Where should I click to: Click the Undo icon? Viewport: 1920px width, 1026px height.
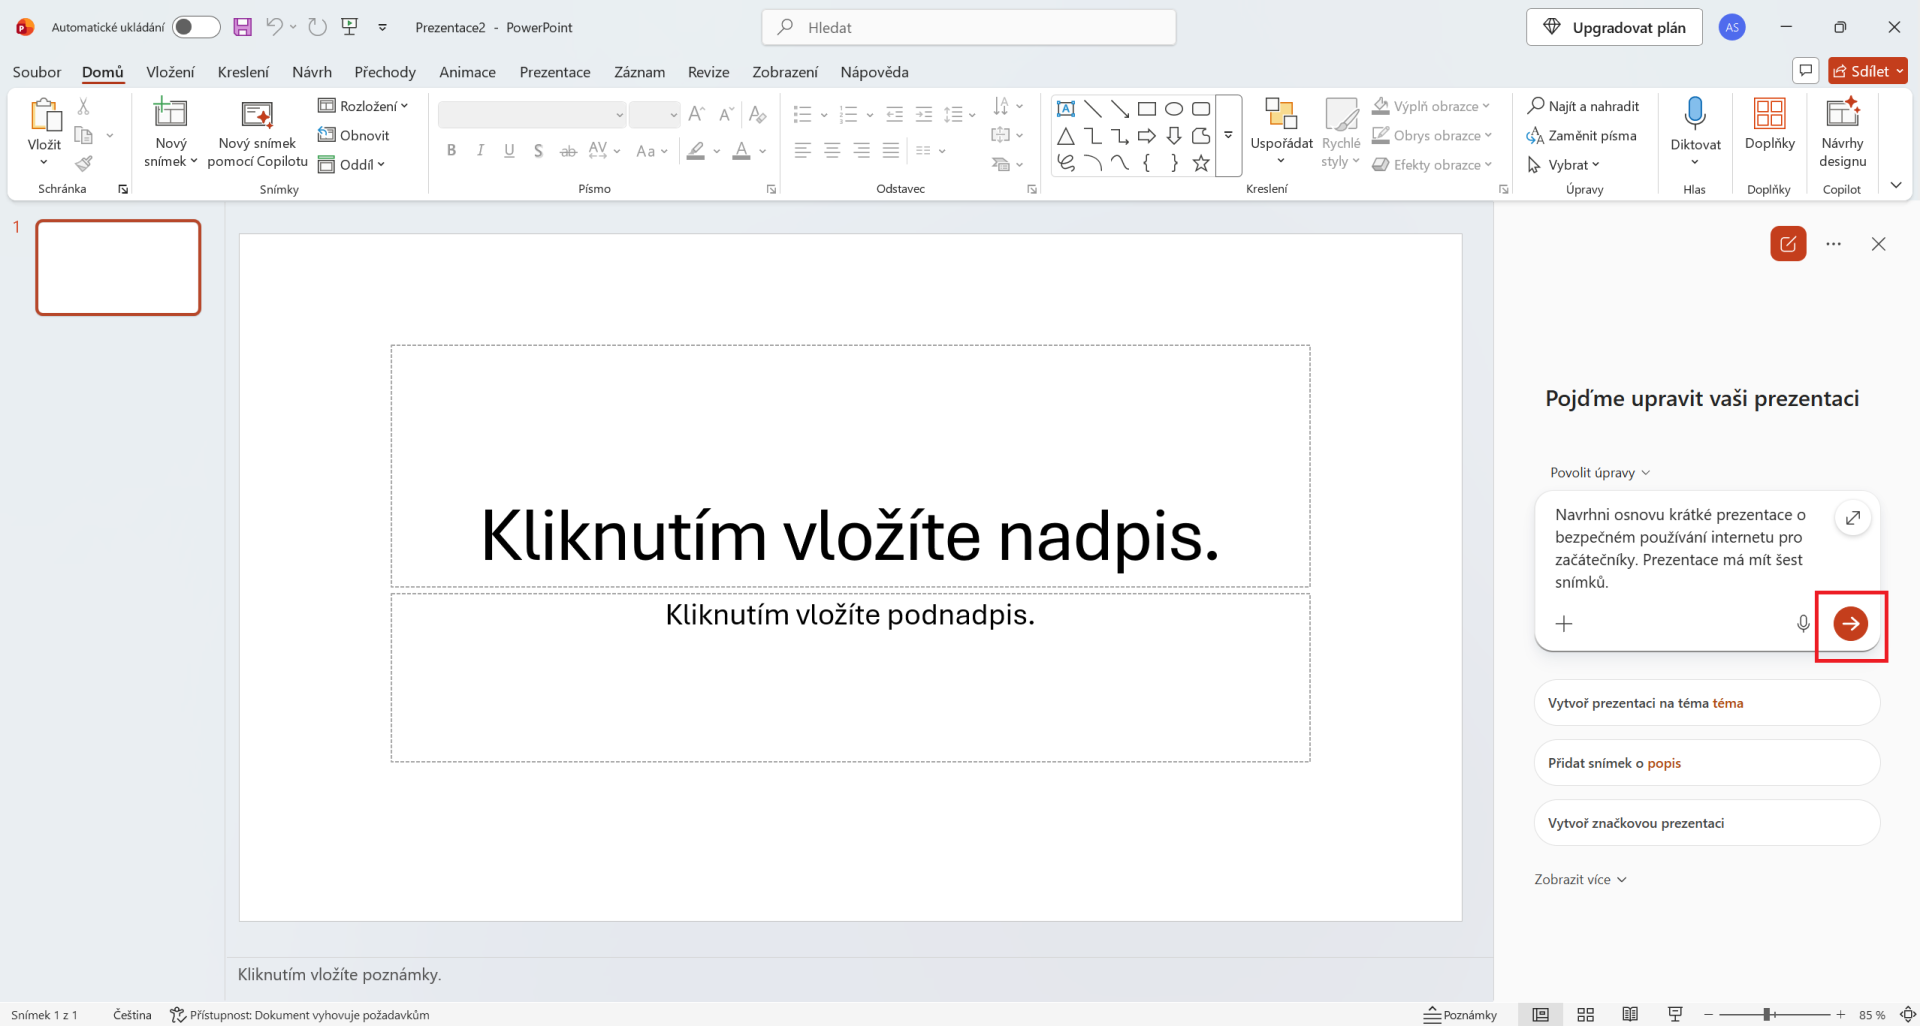[273, 27]
